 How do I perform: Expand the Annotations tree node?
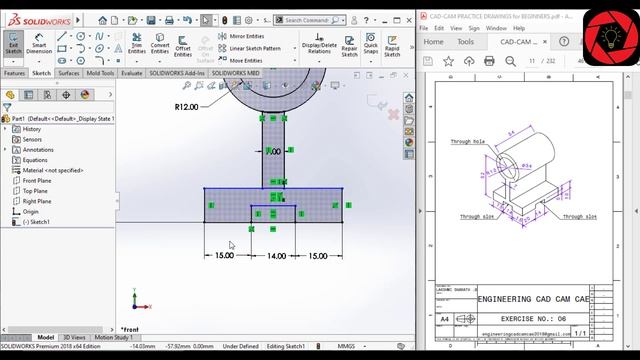pos(5,150)
